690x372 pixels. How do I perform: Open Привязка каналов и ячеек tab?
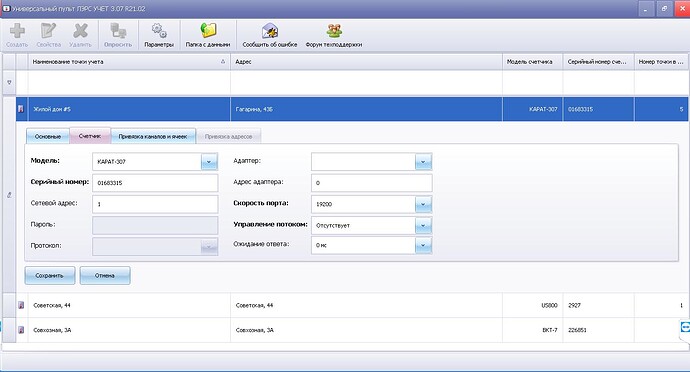tap(153, 136)
